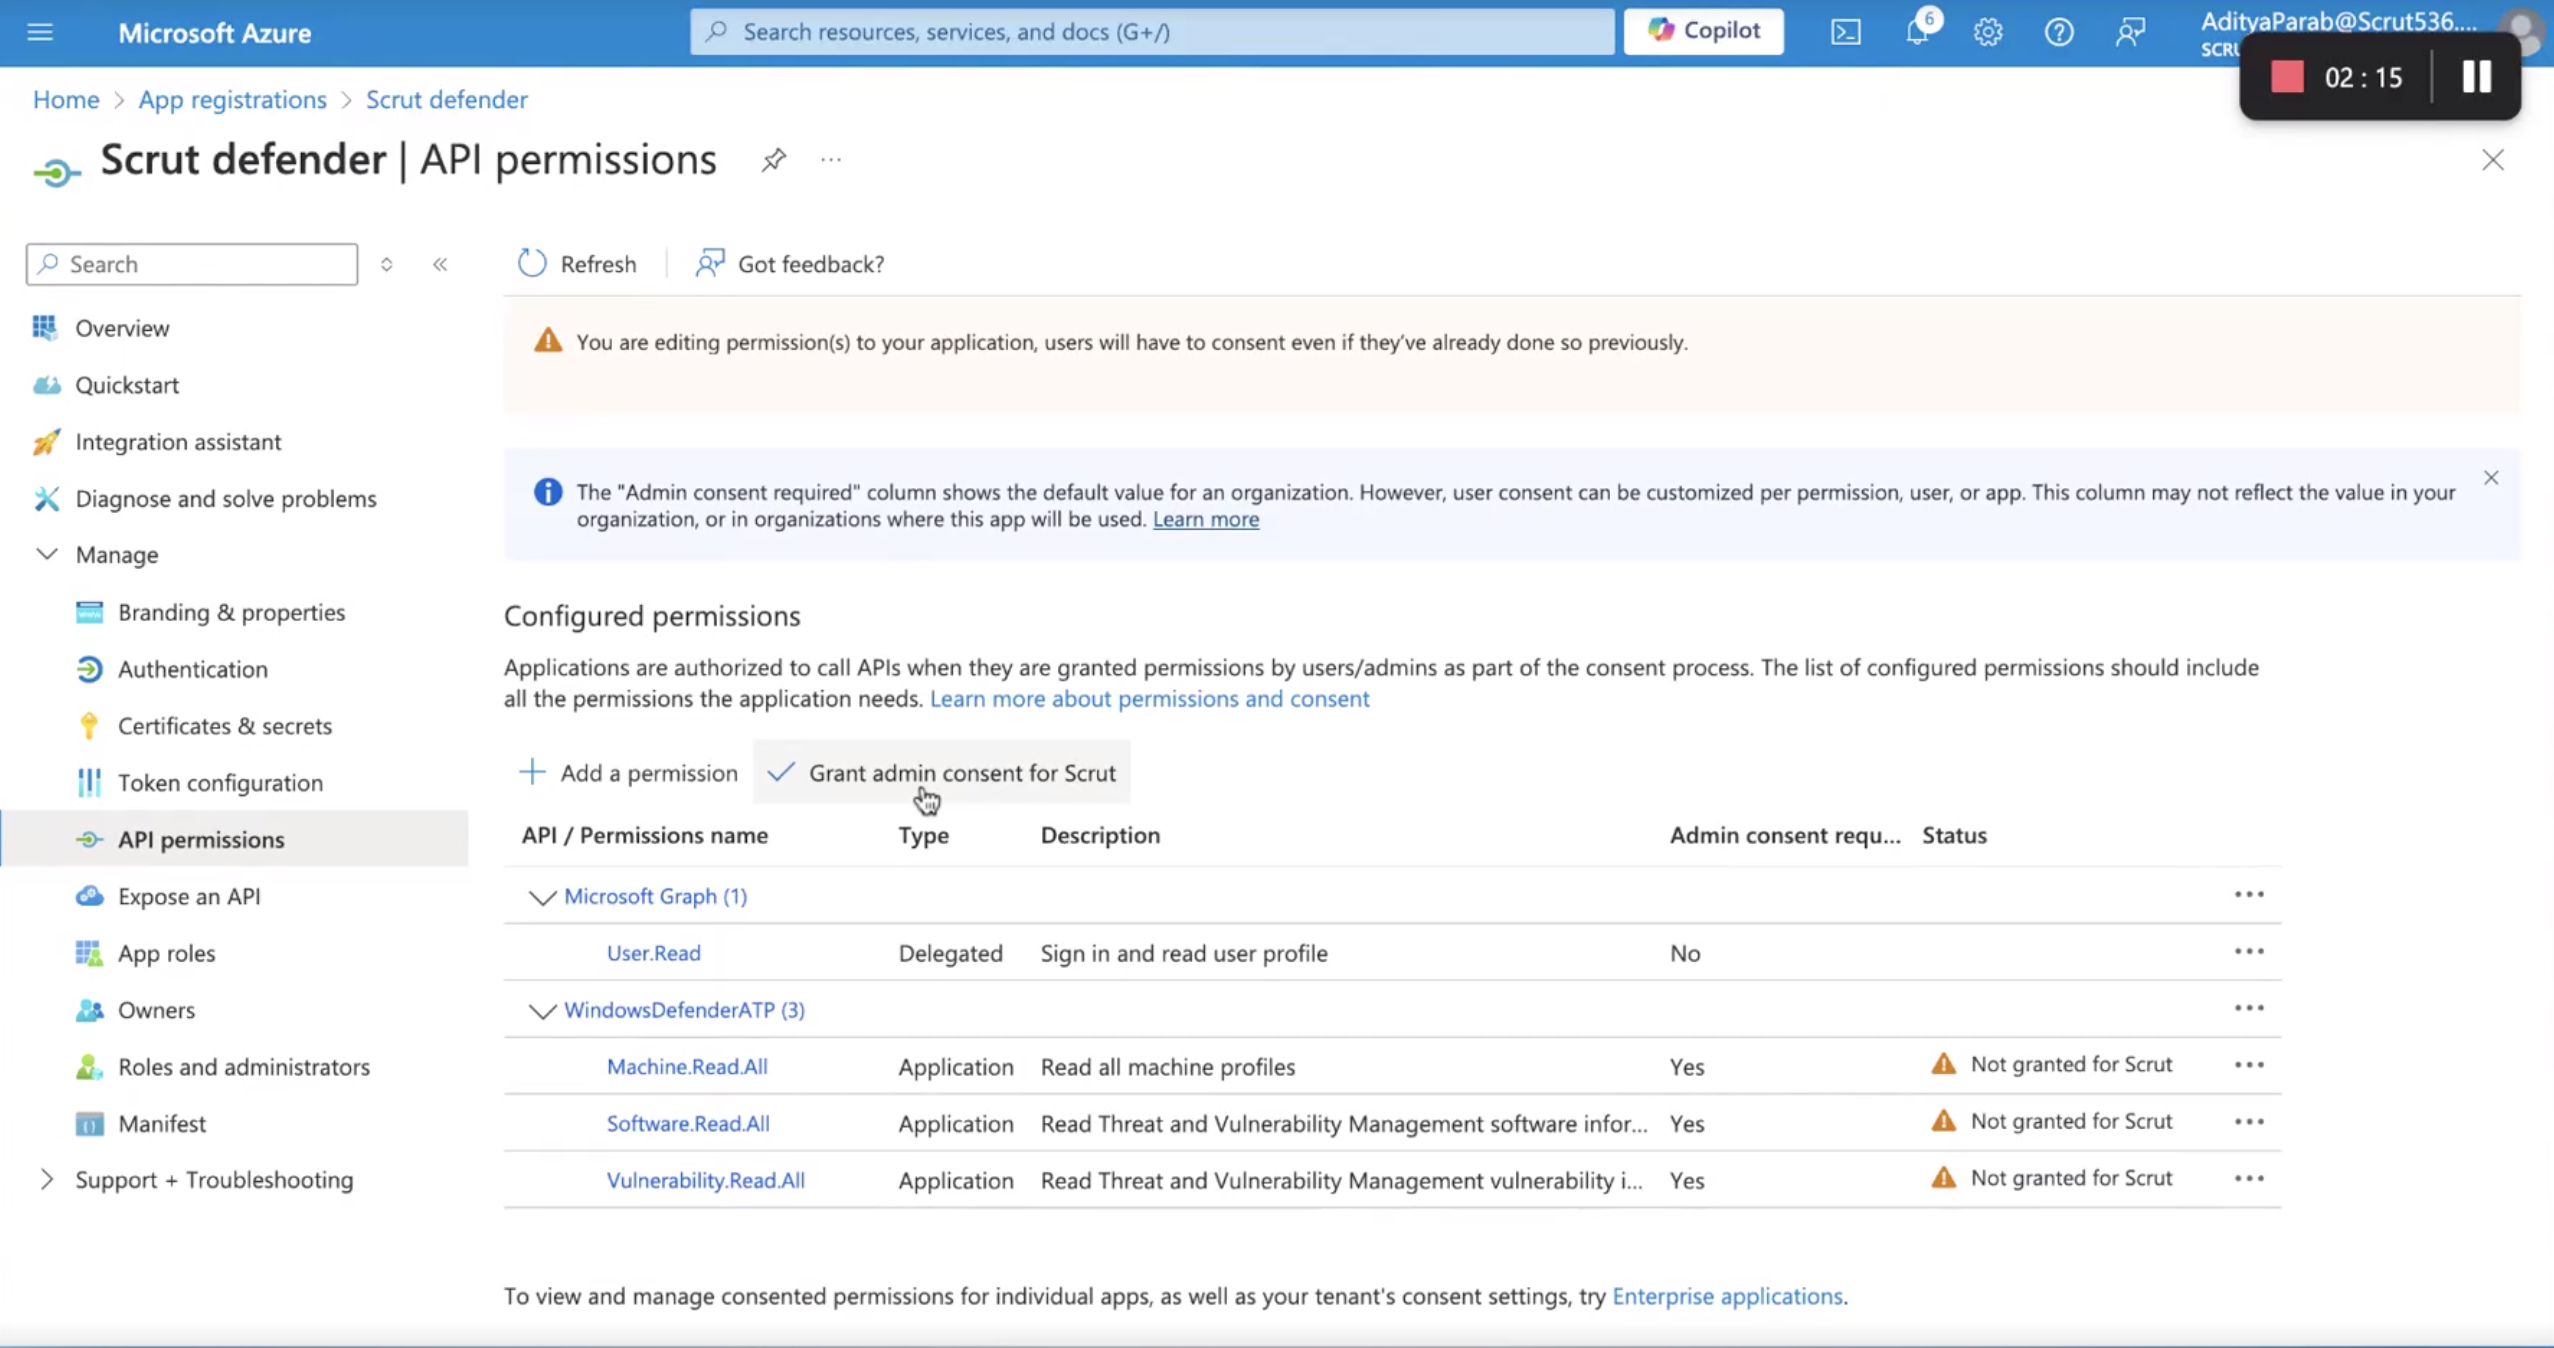
Task: Open Cloud Shell terminal icon
Action: (1845, 32)
